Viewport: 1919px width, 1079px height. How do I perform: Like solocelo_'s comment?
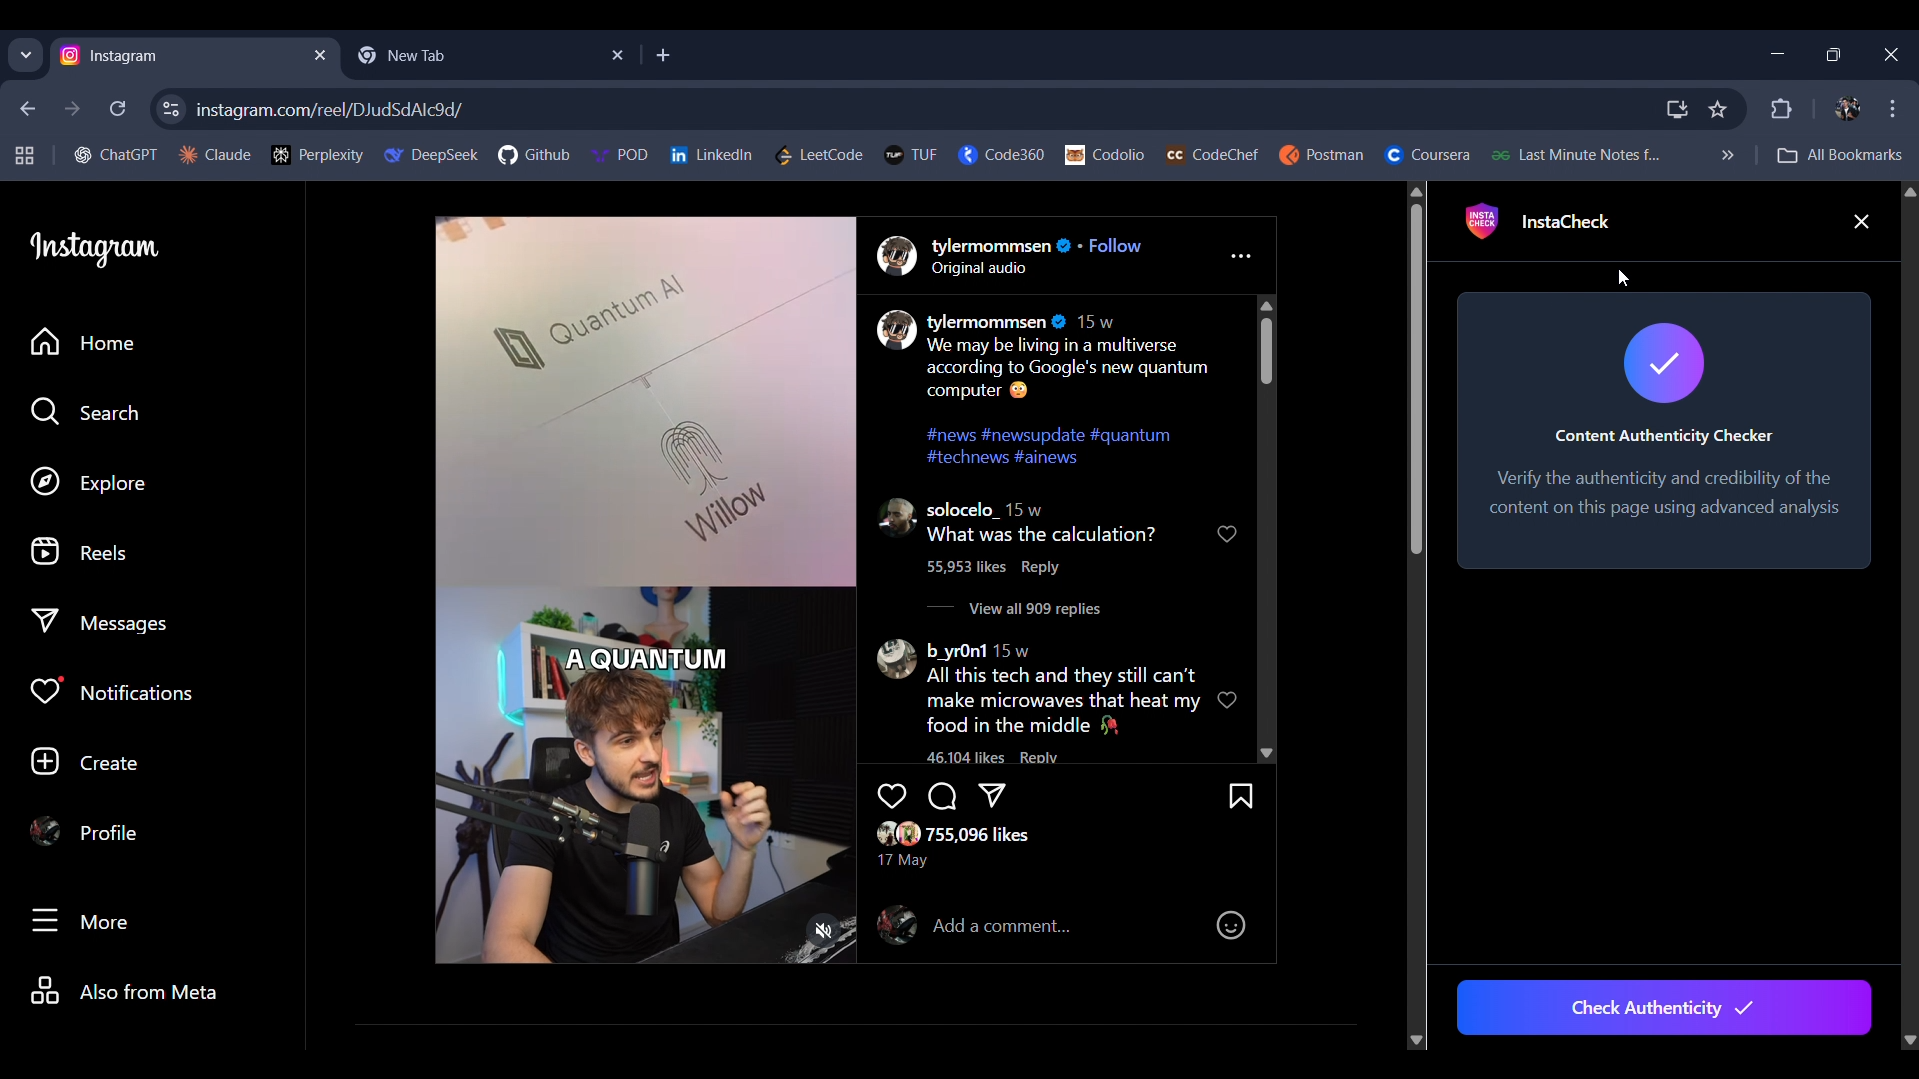(x=1227, y=534)
